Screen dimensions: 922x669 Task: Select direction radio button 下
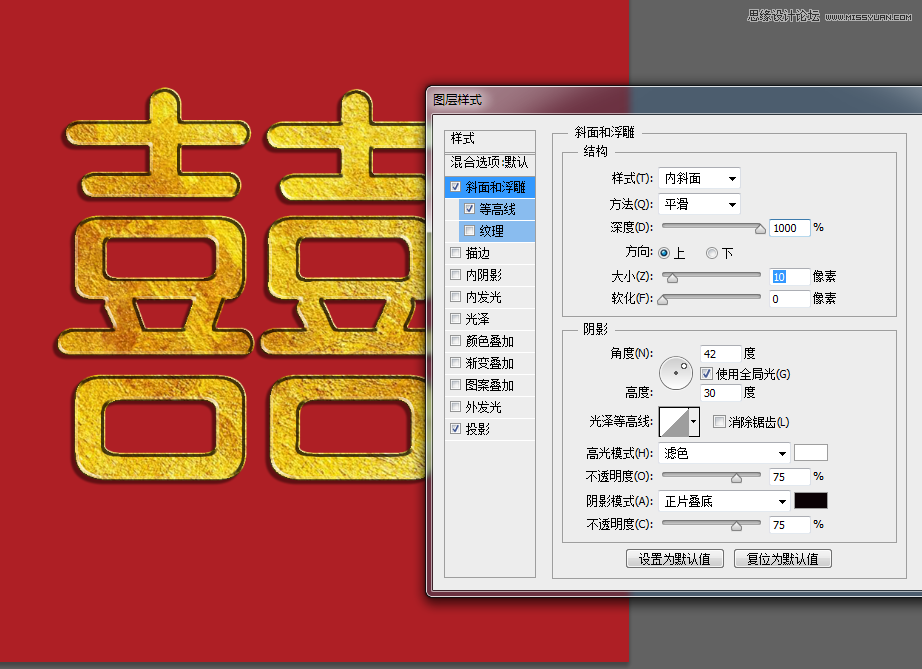(x=712, y=253)
